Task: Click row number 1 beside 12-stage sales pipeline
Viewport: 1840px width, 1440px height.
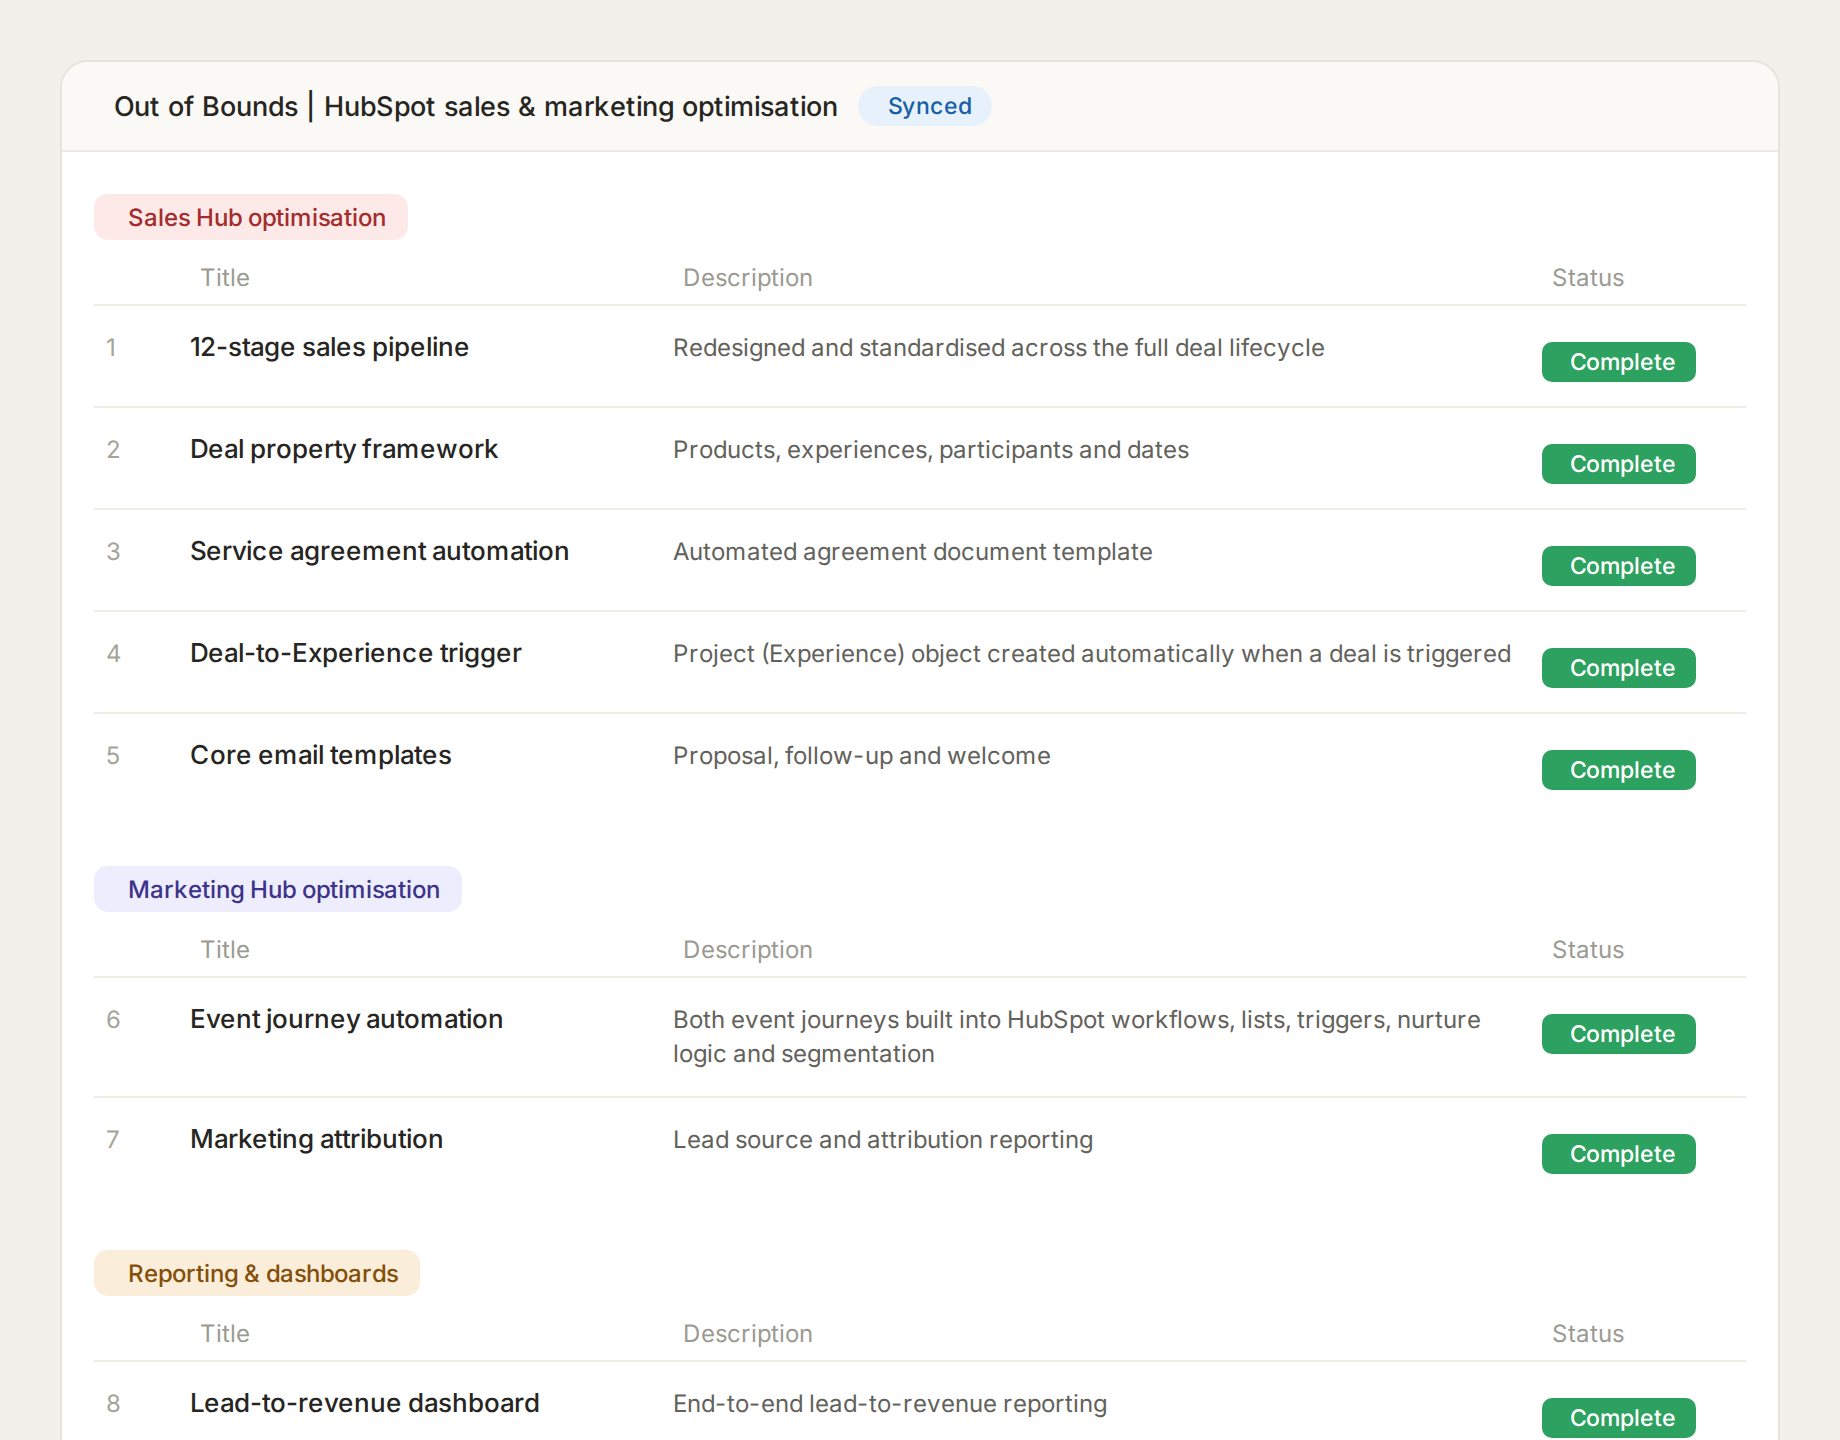Action: coord(112,348)
